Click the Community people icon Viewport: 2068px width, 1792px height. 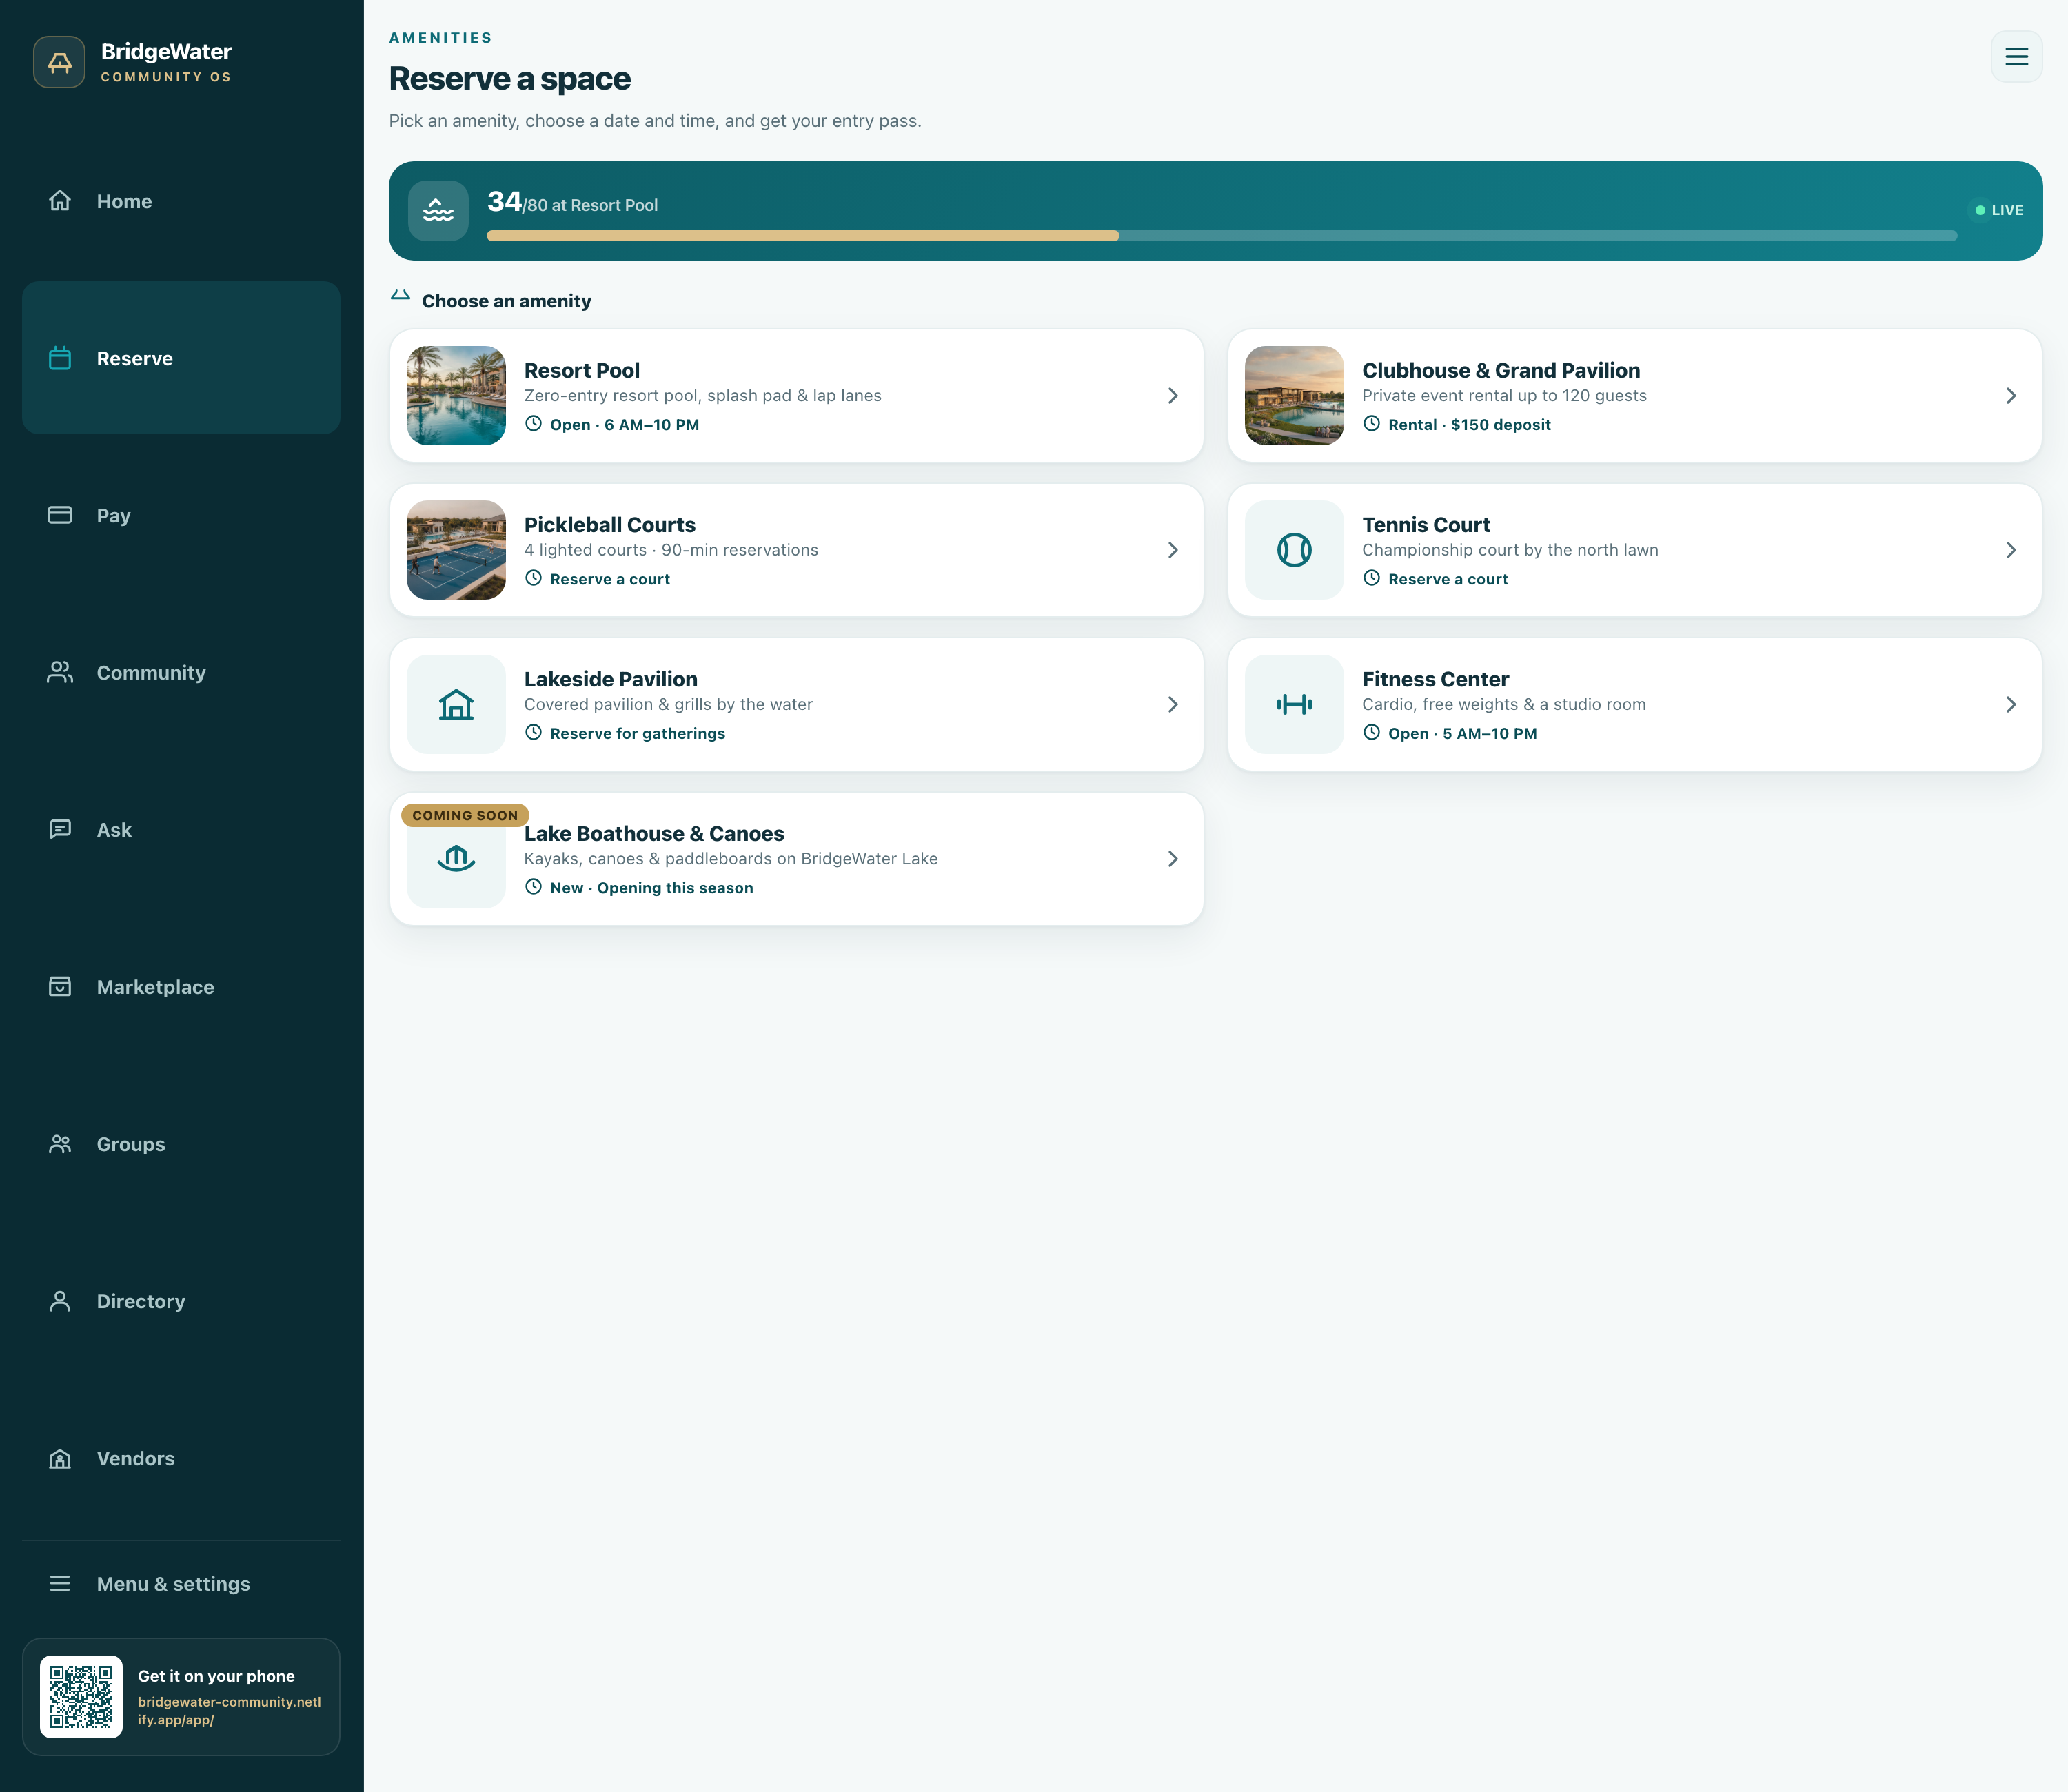[x=60, y=672]
